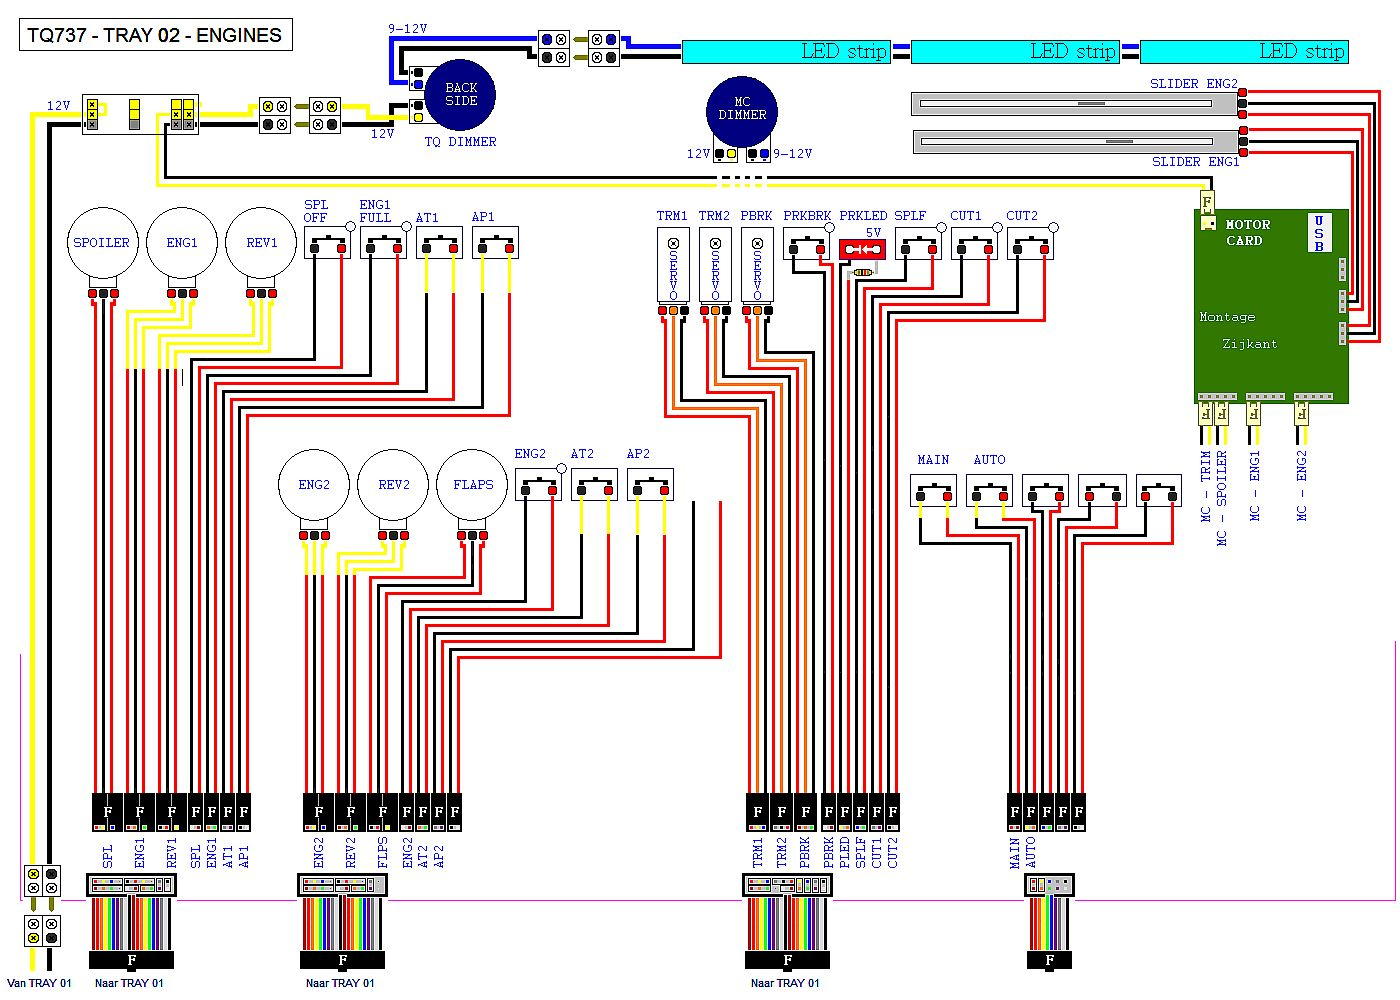
Task: Click the AT2 switch symbol
Action: pyautogui.click(x=594, y=485)
